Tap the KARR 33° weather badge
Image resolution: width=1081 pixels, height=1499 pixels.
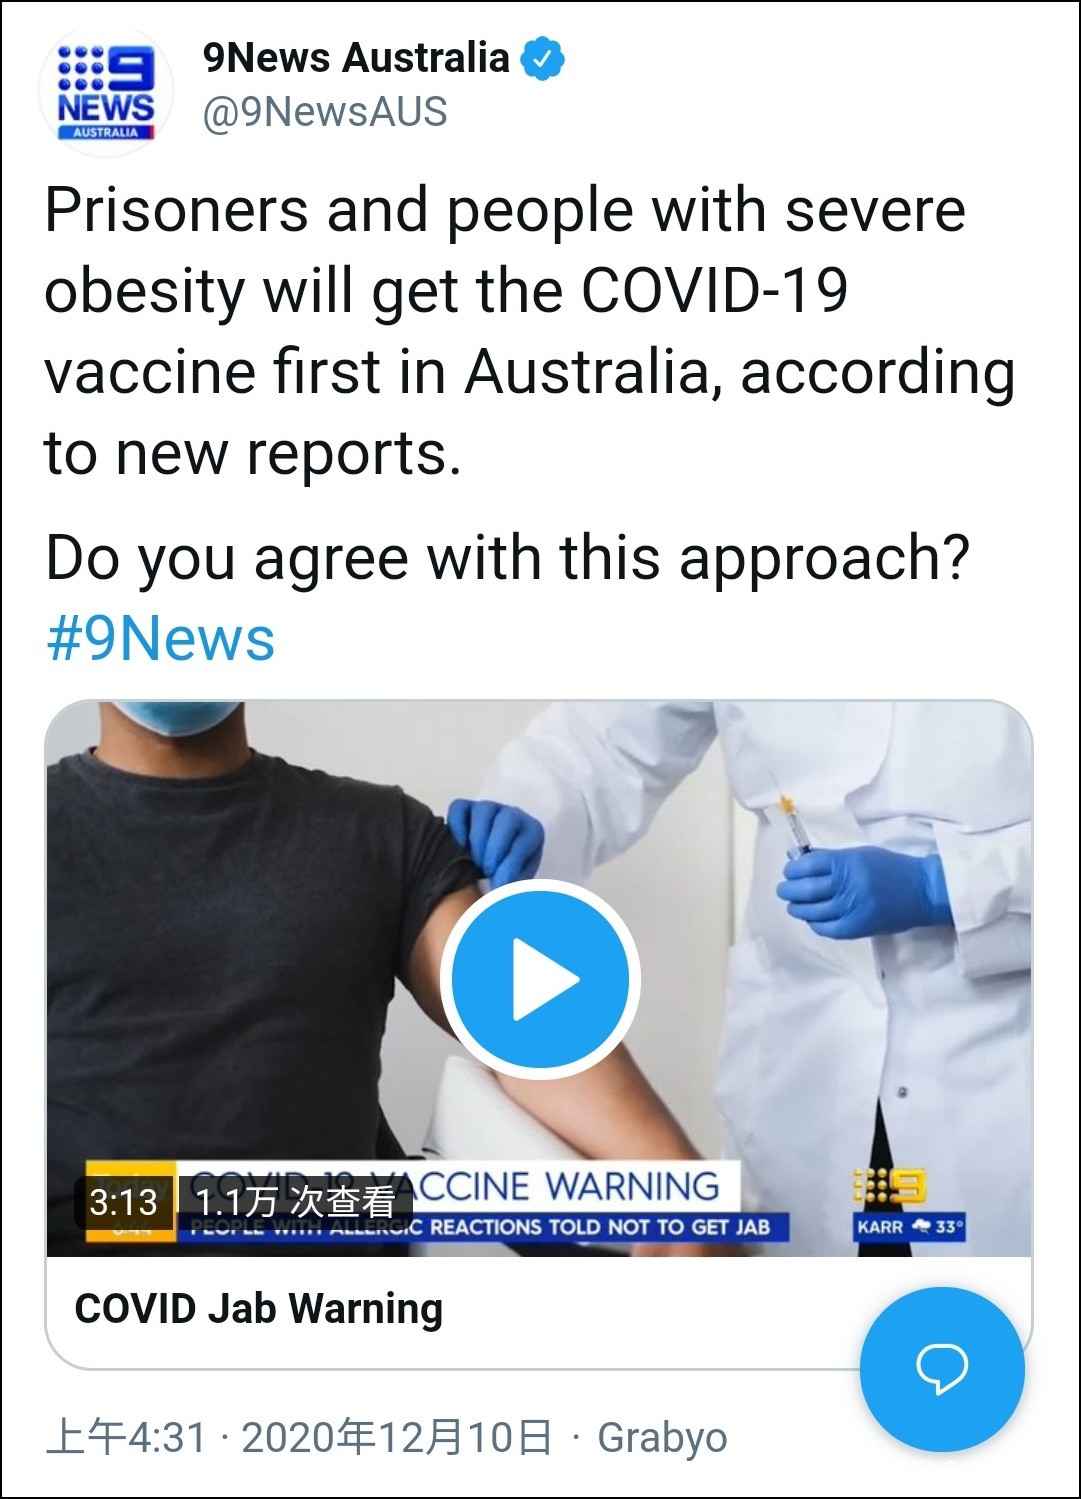(x=909, y=1226)
